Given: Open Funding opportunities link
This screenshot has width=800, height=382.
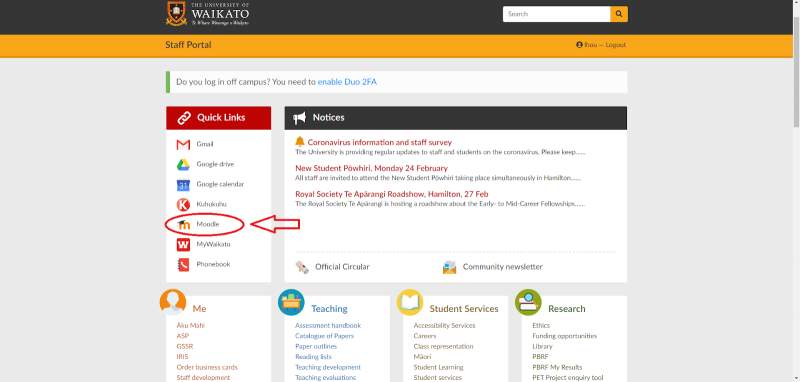Looking at the screenshot, I should [565, 336].
